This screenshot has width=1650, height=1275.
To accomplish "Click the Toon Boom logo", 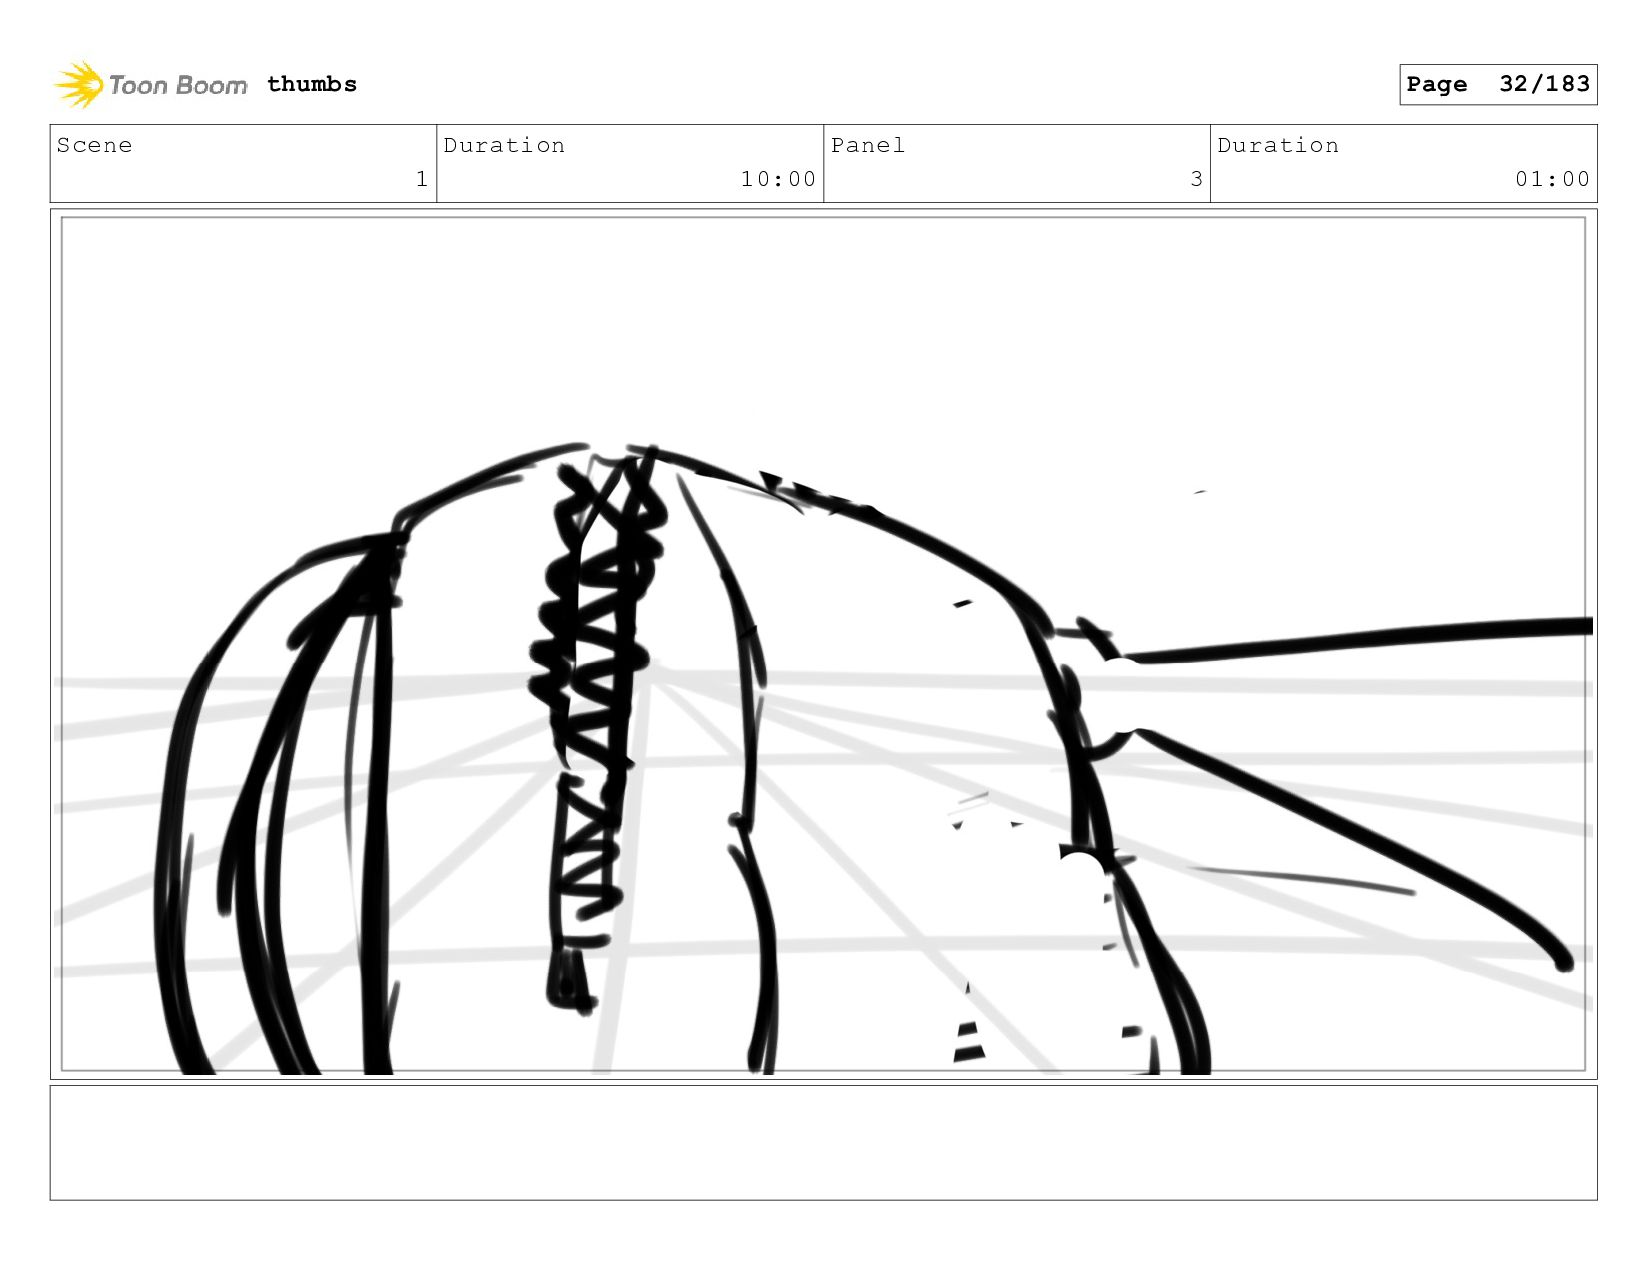I will (x=150, y=84).
